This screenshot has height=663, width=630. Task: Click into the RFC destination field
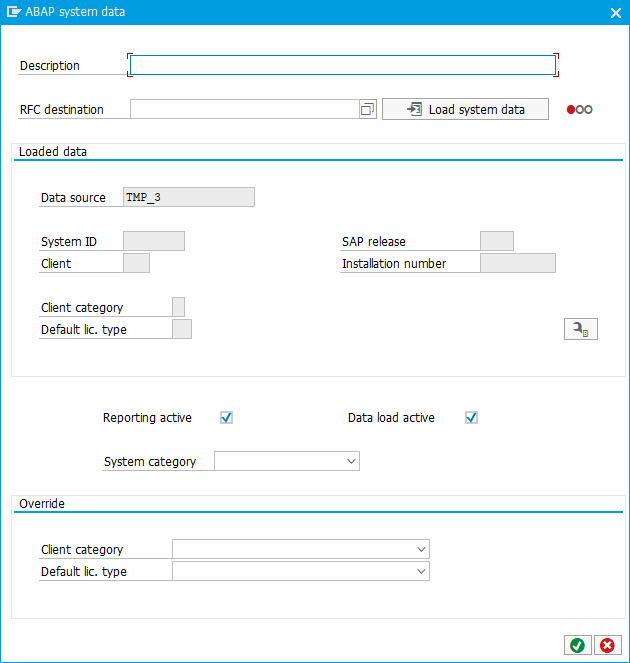coord(245,110)
